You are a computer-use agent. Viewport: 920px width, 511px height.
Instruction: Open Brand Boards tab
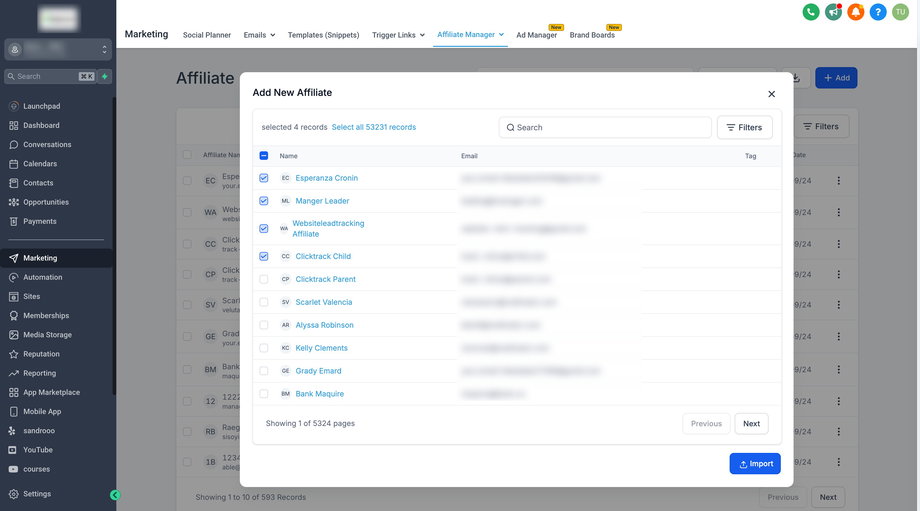[592, 35]
